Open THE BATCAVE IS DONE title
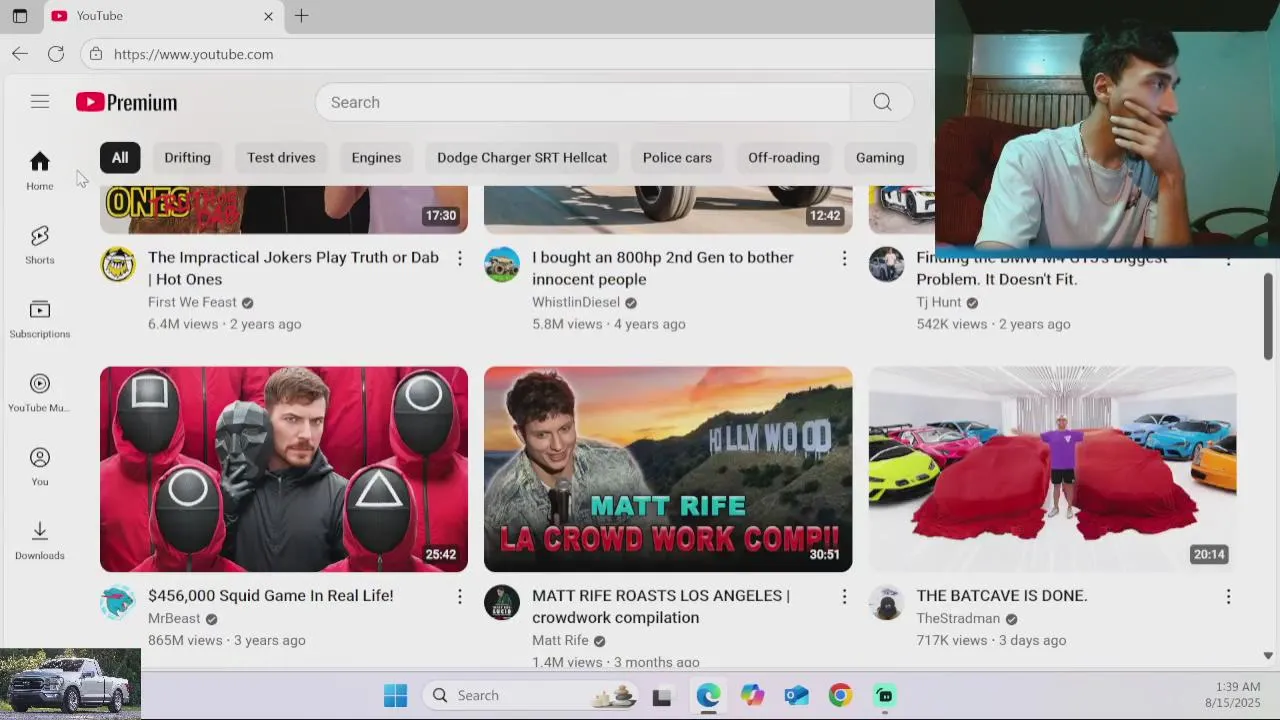1280x720 pixels. click(x=1002, y=595)
